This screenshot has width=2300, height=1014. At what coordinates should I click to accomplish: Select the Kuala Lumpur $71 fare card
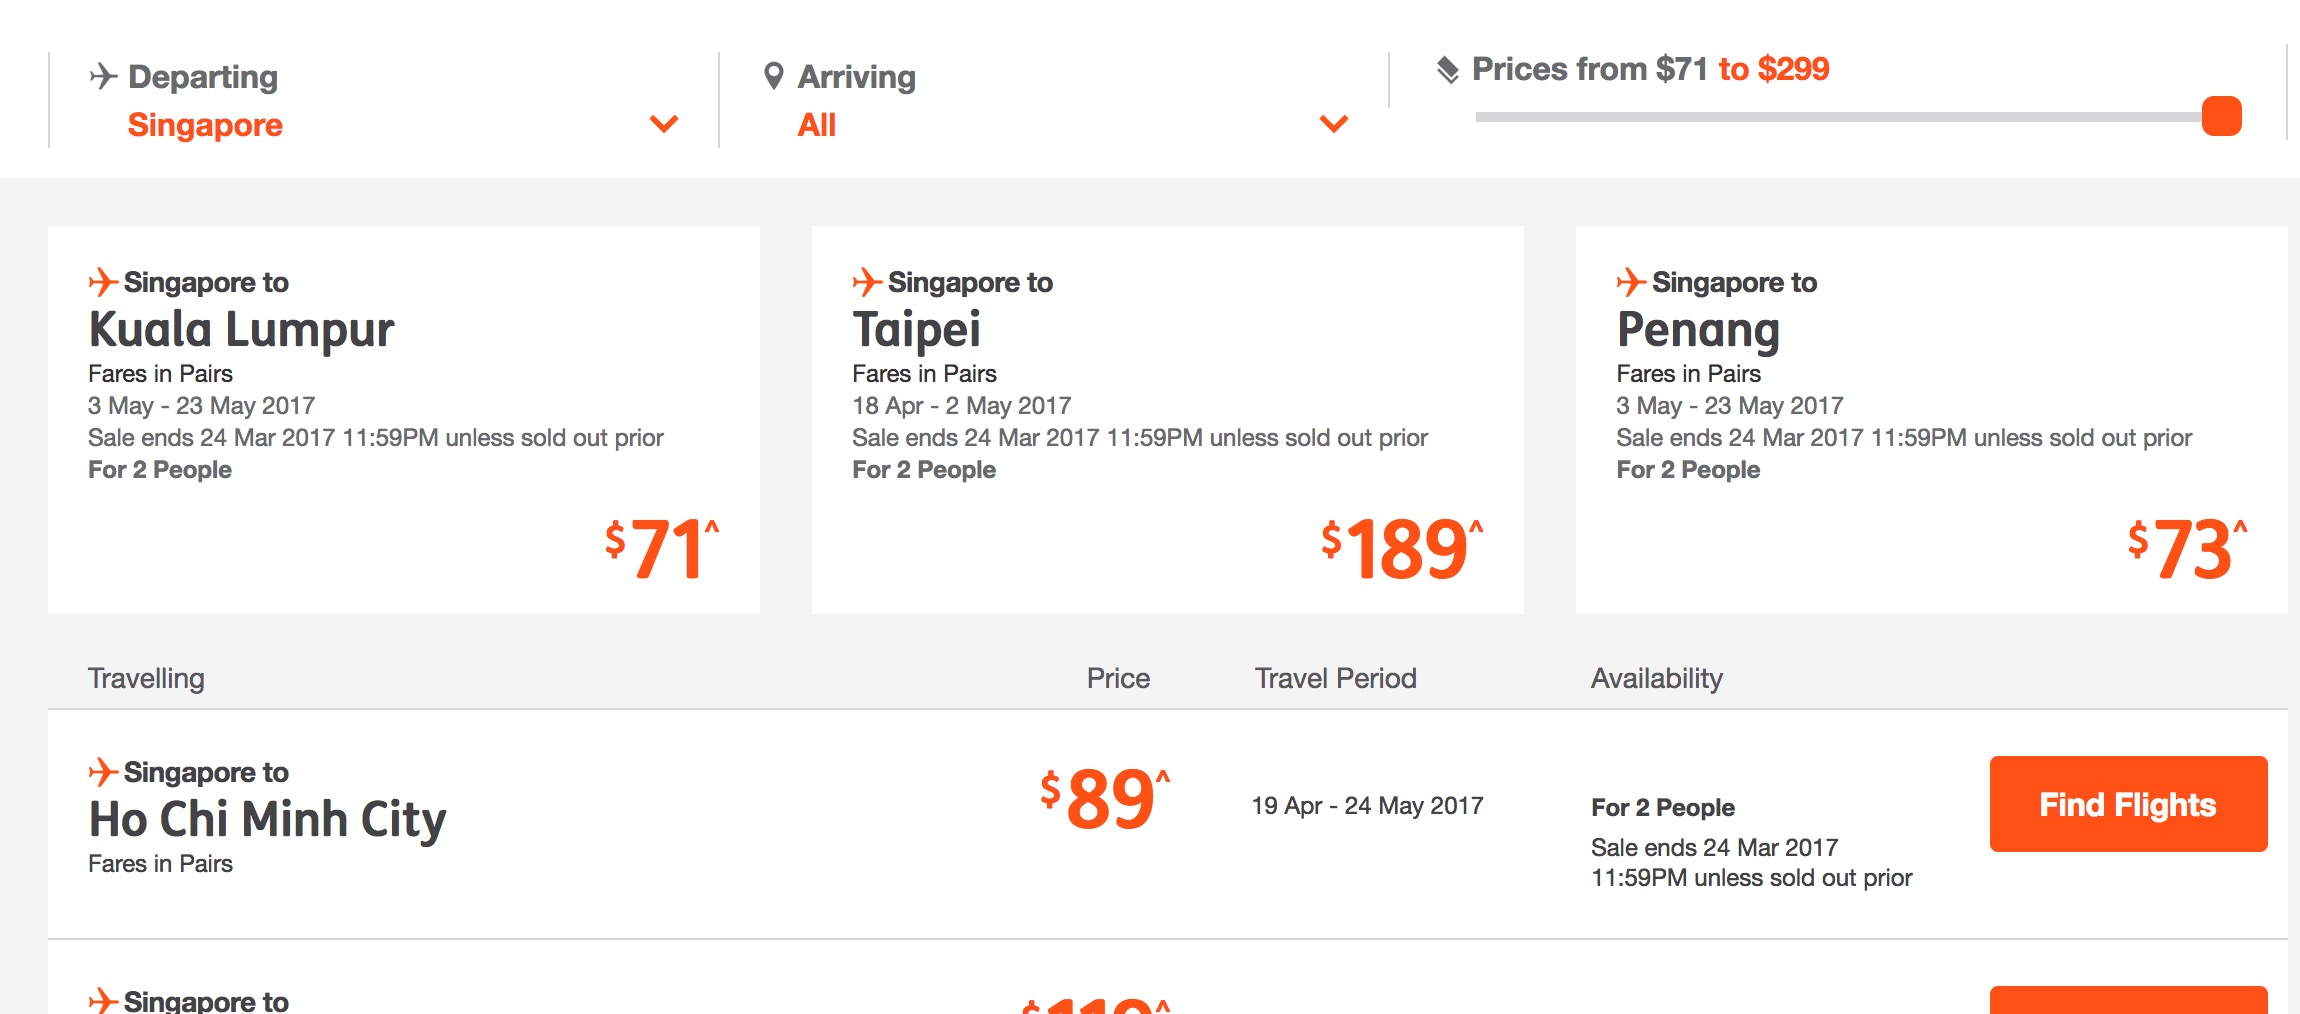click(x=404, y=420)
